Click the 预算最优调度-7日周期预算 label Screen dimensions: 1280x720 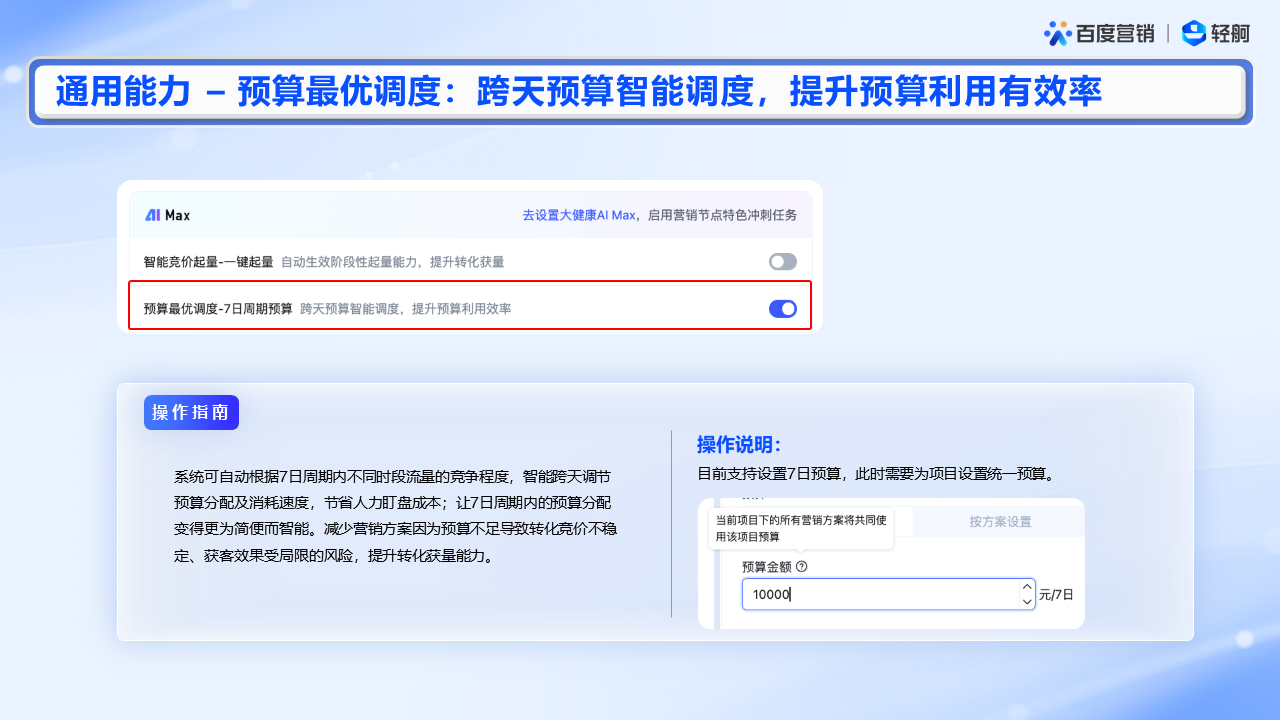[x=218, y=309]
